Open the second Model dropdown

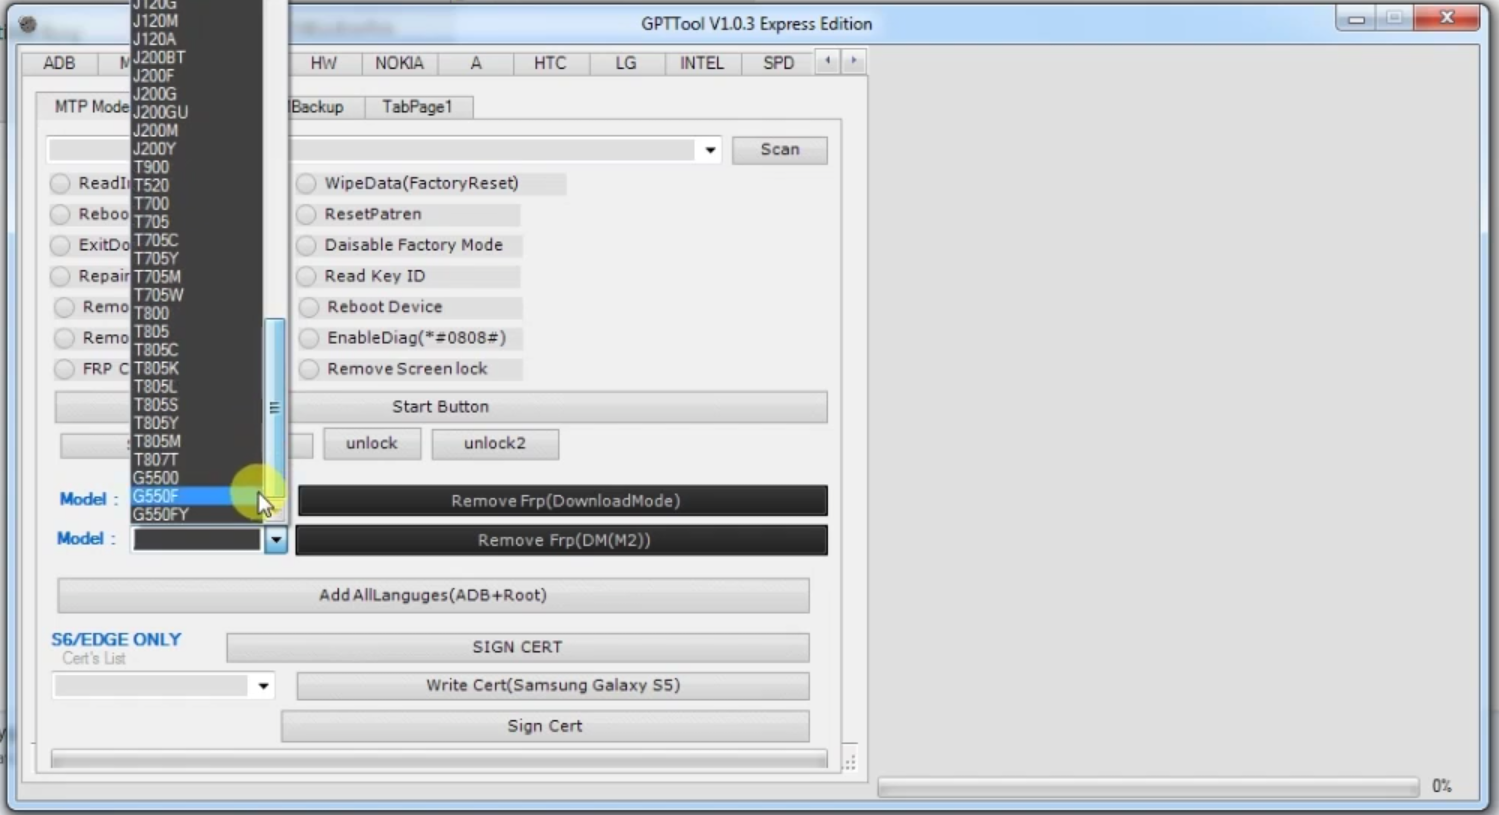275,540
